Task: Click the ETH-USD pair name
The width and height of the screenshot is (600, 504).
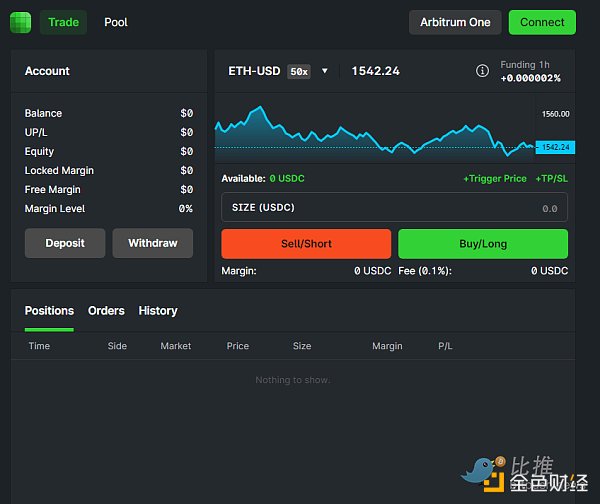Action: [x=254, y=71]
